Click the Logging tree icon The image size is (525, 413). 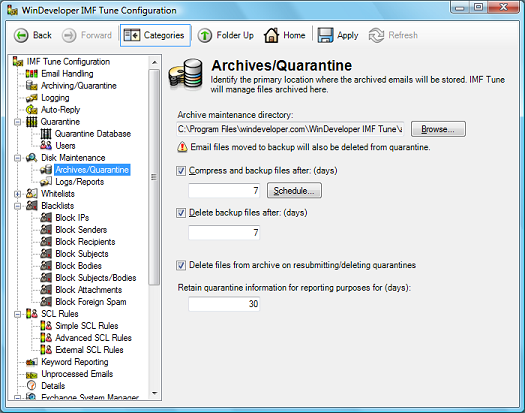(32, 98)
